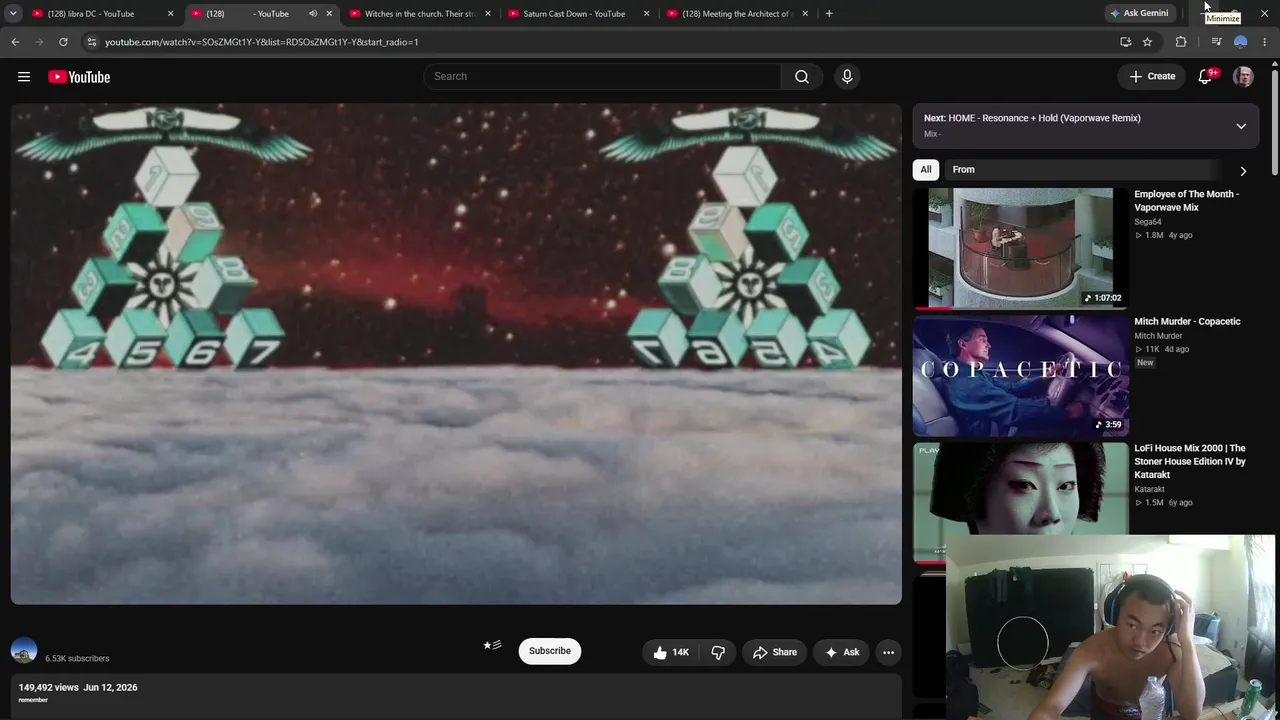This screenshot has width=1280, height=720.
Task: Open more actions three-dot menu
Action: click(888, 652)
